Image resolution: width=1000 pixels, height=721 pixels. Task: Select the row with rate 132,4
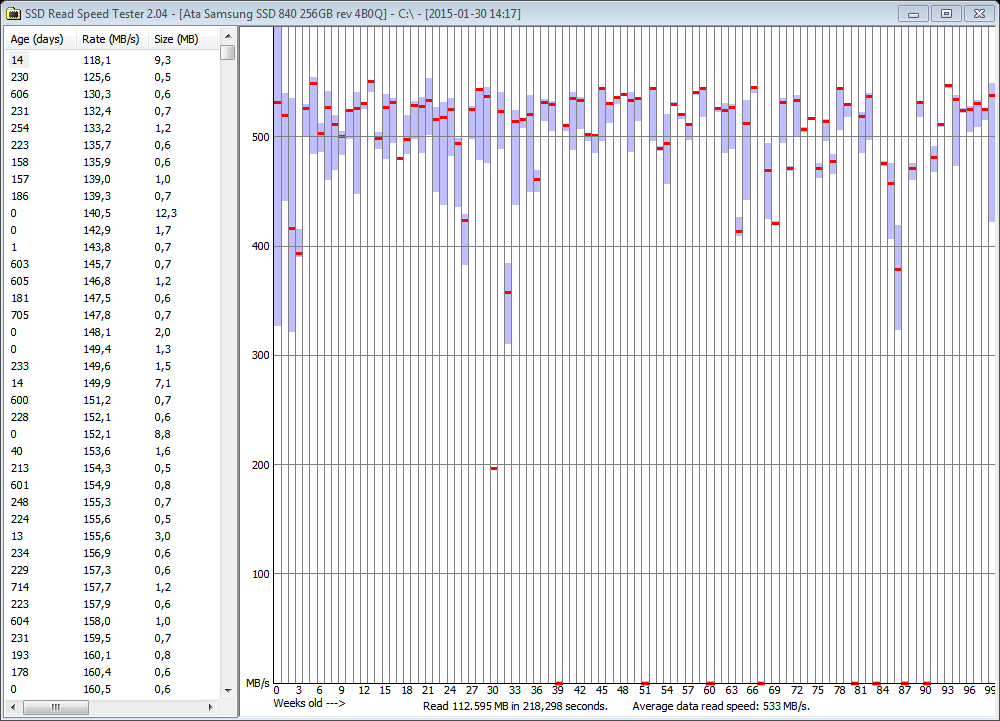112,111
